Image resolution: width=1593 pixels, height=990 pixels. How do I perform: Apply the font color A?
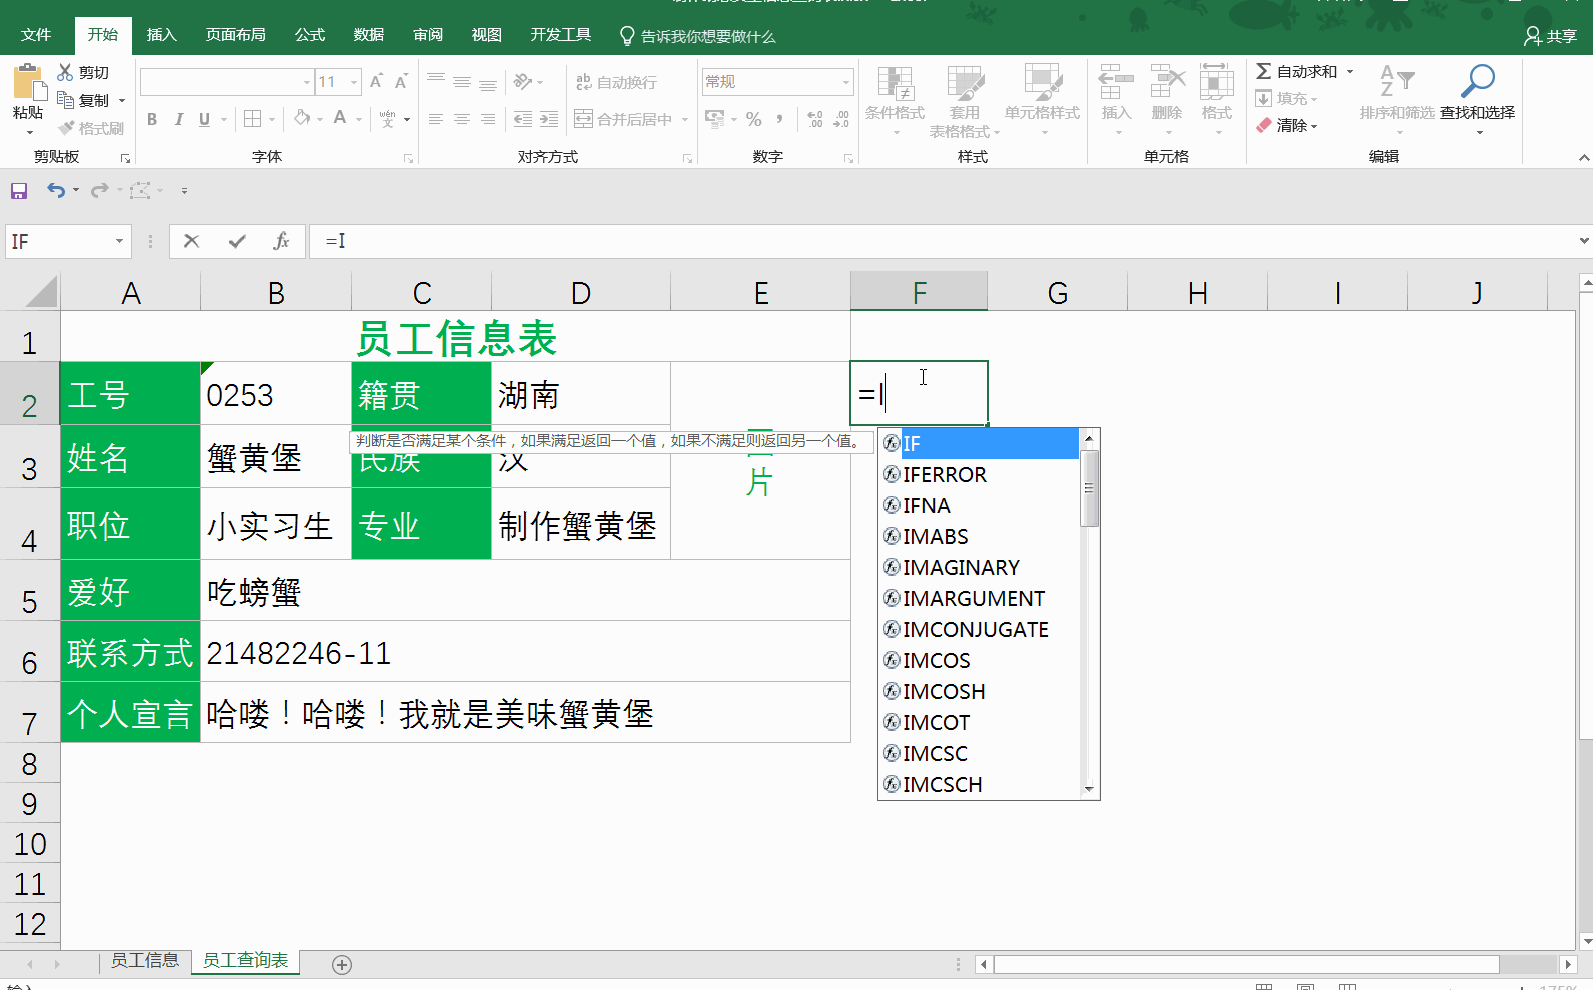pyautogui.click(x=340, y=119)
